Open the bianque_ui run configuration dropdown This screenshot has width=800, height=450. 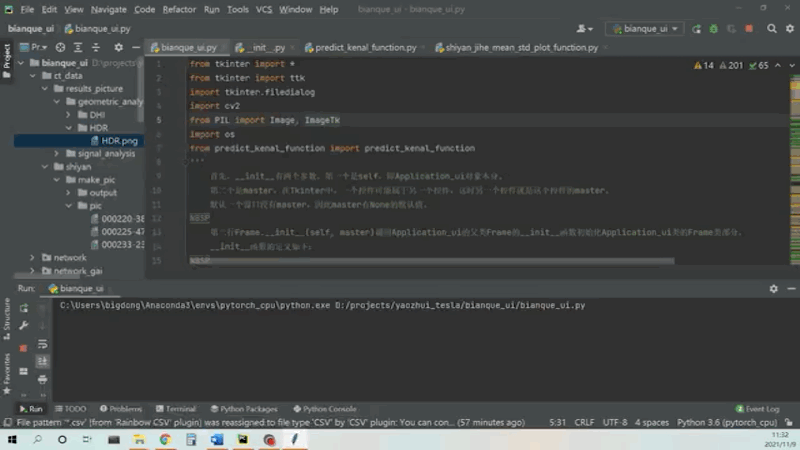pos(645,29)
